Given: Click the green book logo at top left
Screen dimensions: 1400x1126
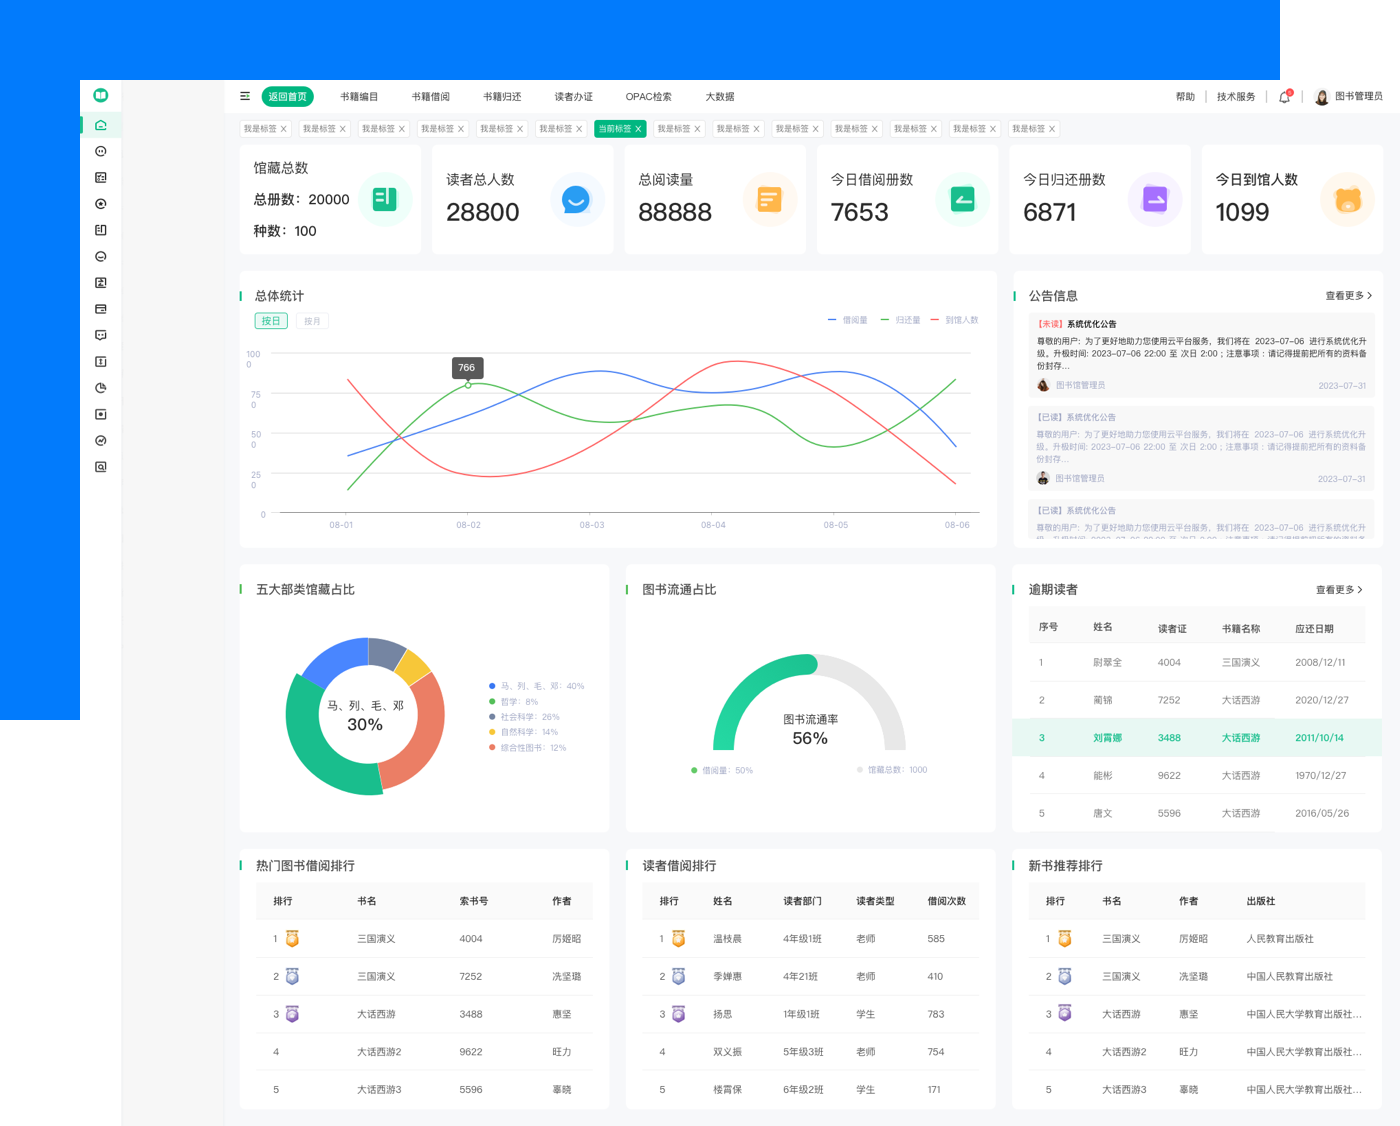Looking at the screenshot, I should pos(100,95).
